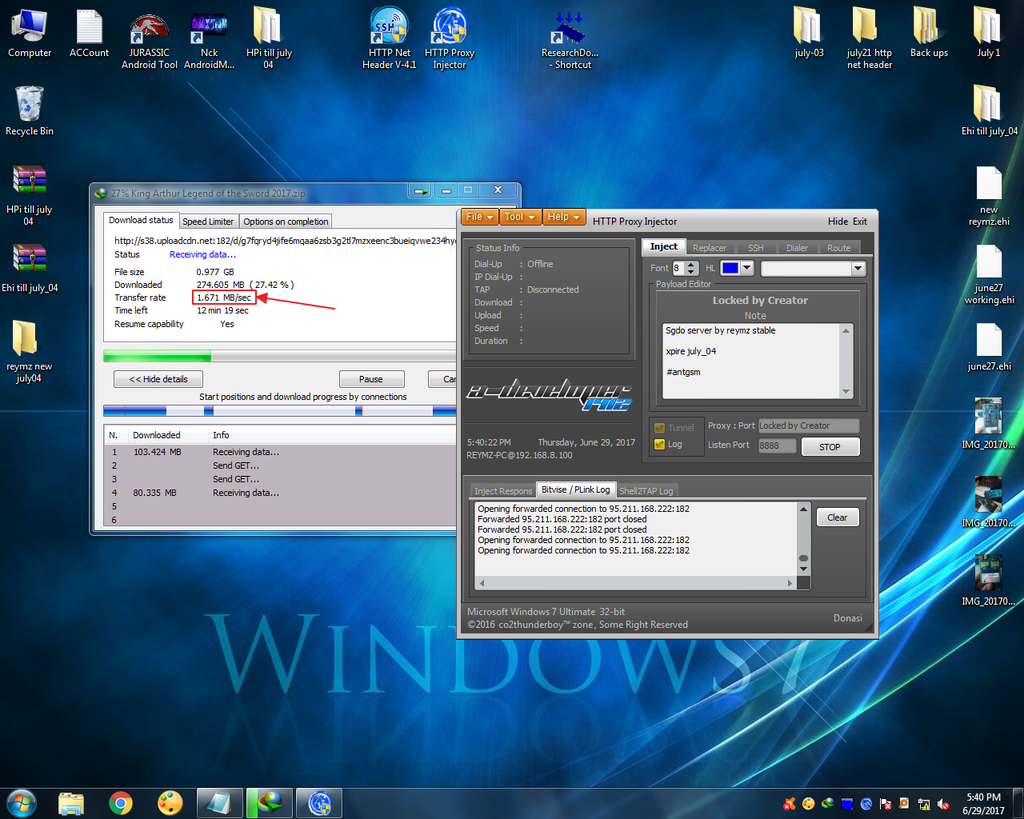The width and height of the screenshot is (1024, 819).
Task: Launch HTTP Net Header V-4.1 icon
Action: [389, 38]
